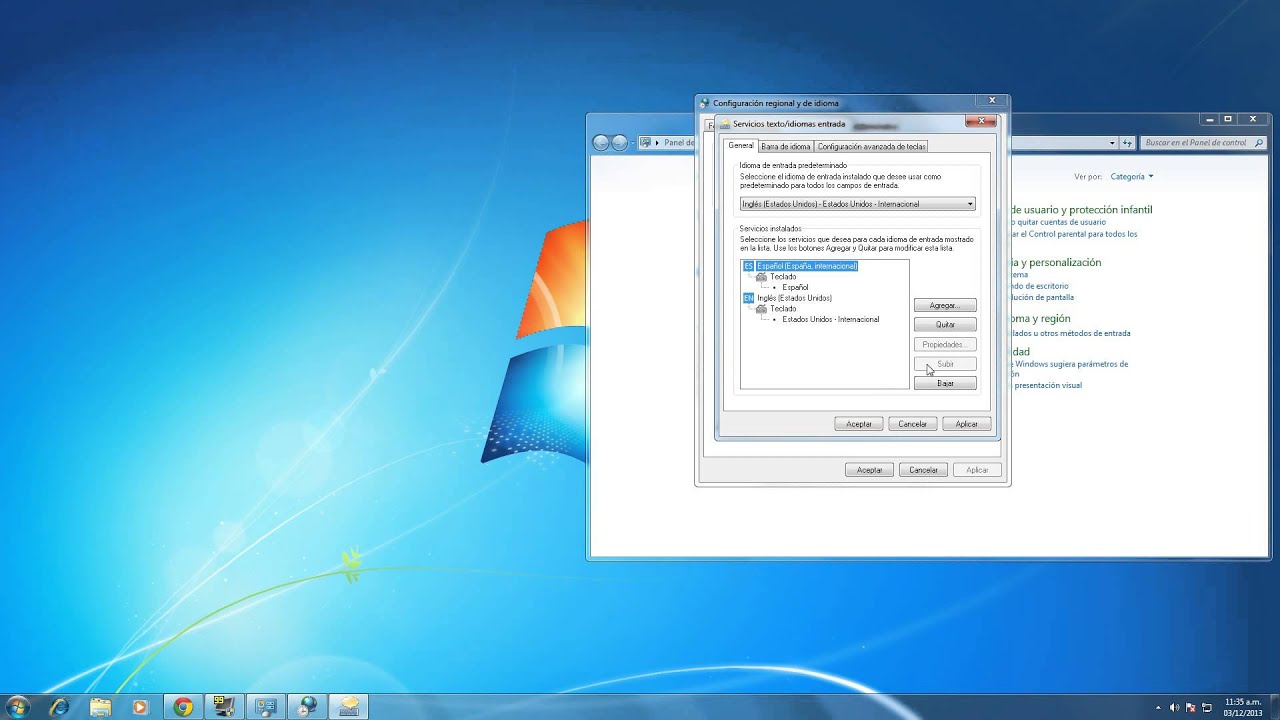Open address bar history dropdown in Control Panel
The width and height of the screenshot is (1280, 720).
click(1112, 143)
